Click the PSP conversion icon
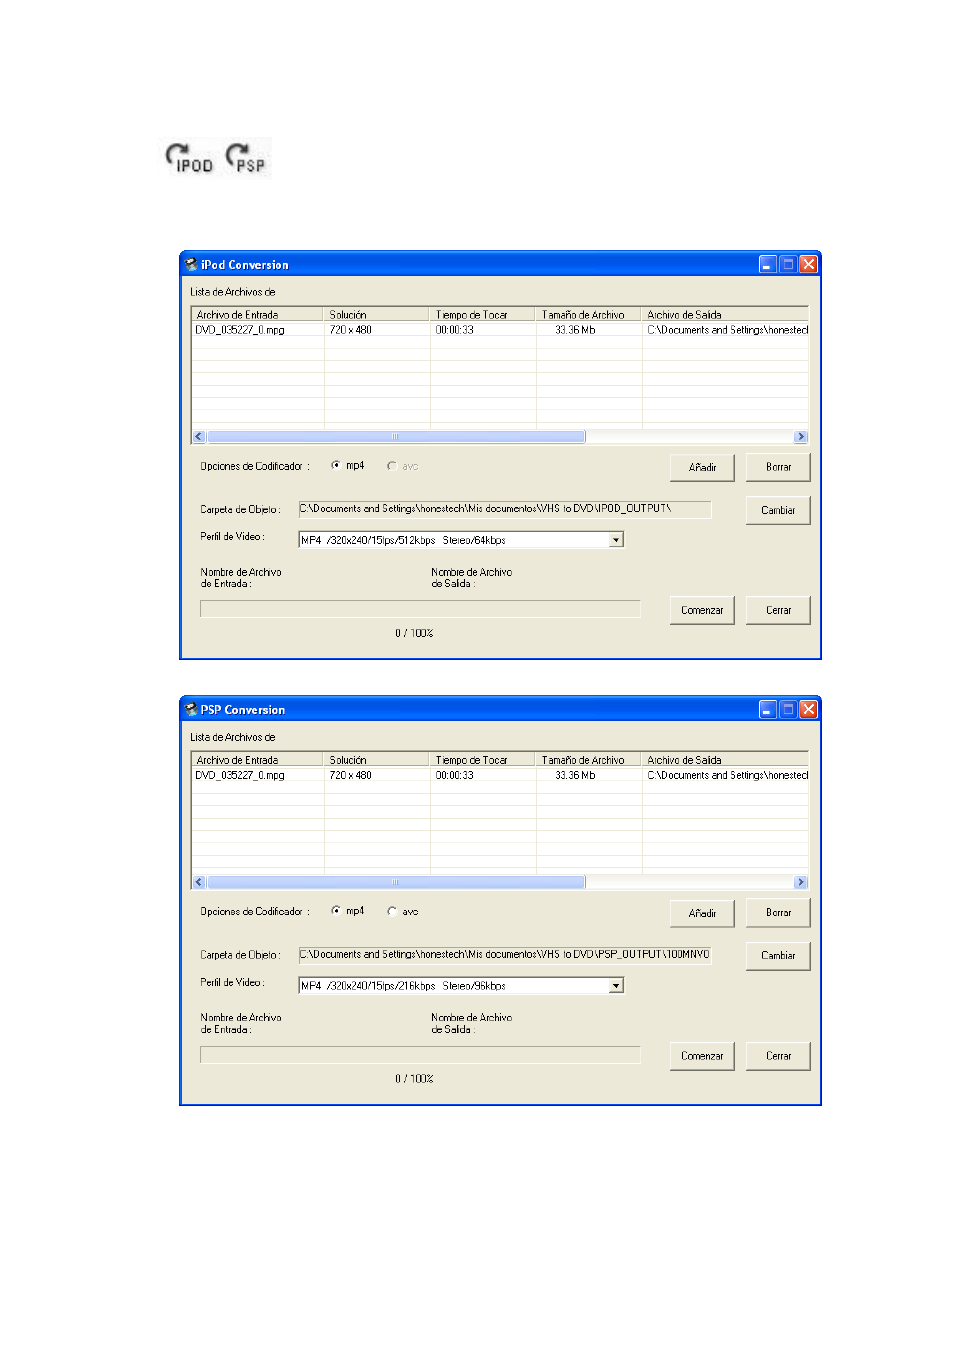 pyautogui.click(x=246, y=159)
